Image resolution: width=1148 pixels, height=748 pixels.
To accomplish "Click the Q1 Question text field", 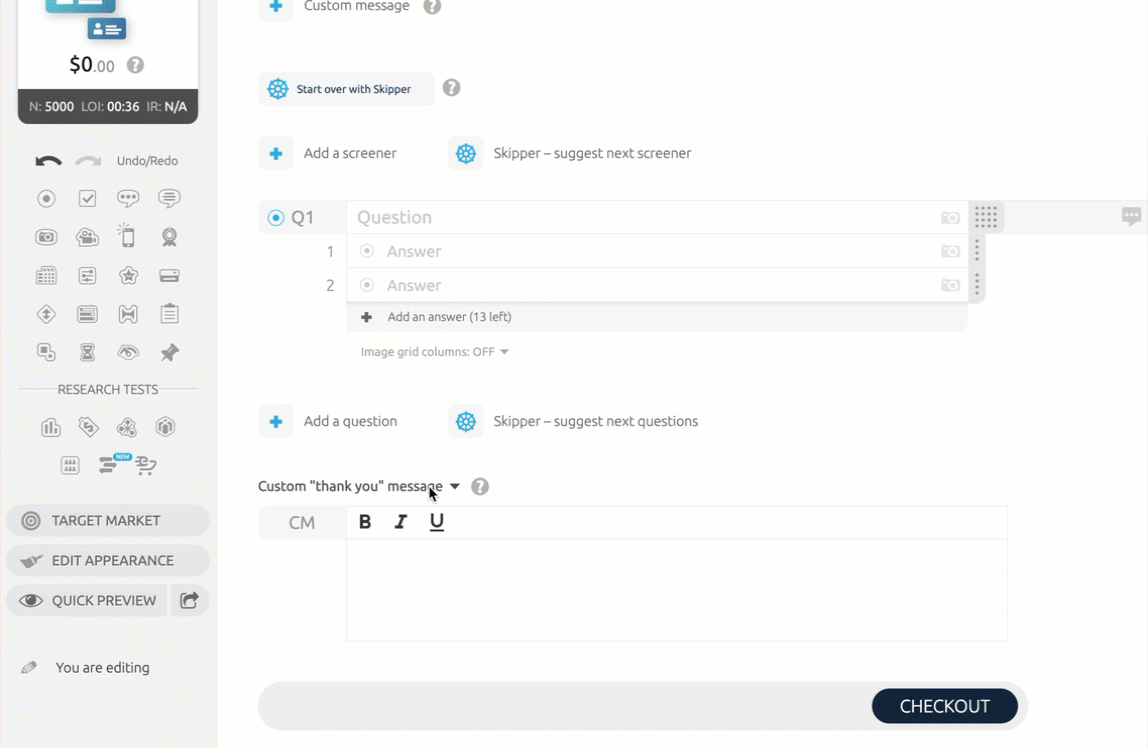I will coord(640,218).
